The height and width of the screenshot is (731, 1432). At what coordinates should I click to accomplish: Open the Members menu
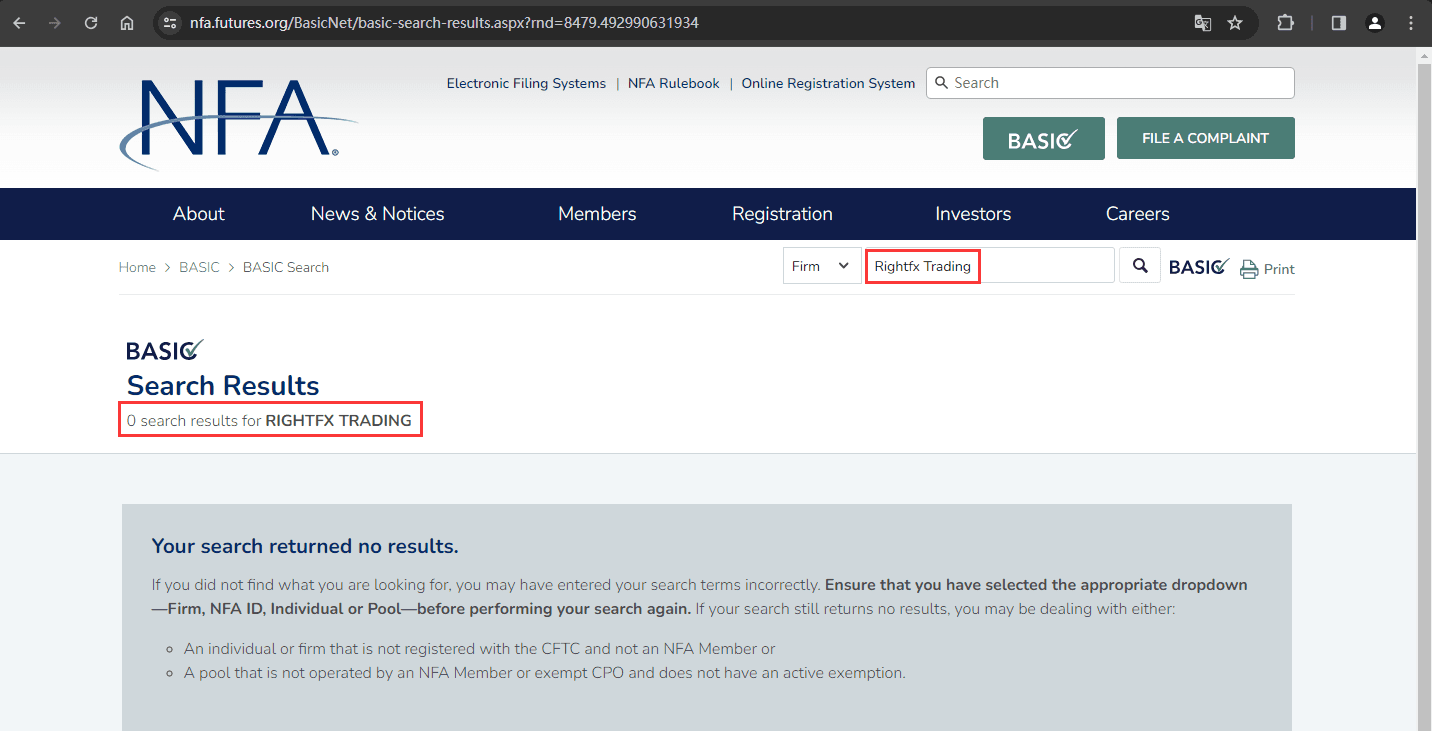pos(597,214)
